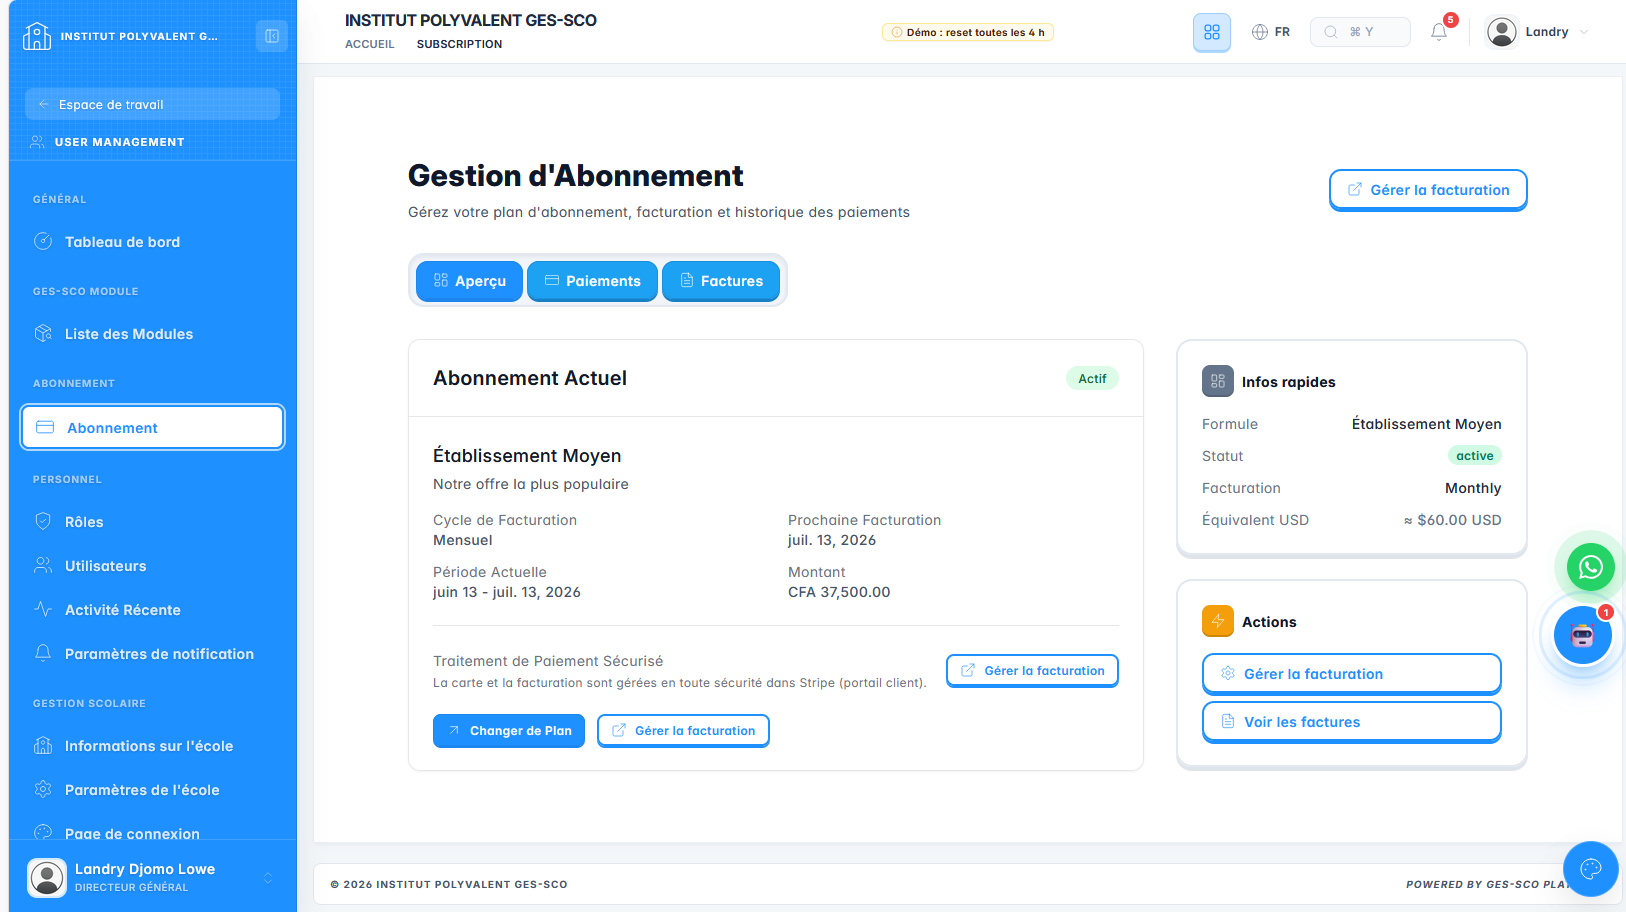Screen dimensions: 1626x912
Task: Click the ≈ $60.00 USD value
Action: click(x=1452, y=520)
